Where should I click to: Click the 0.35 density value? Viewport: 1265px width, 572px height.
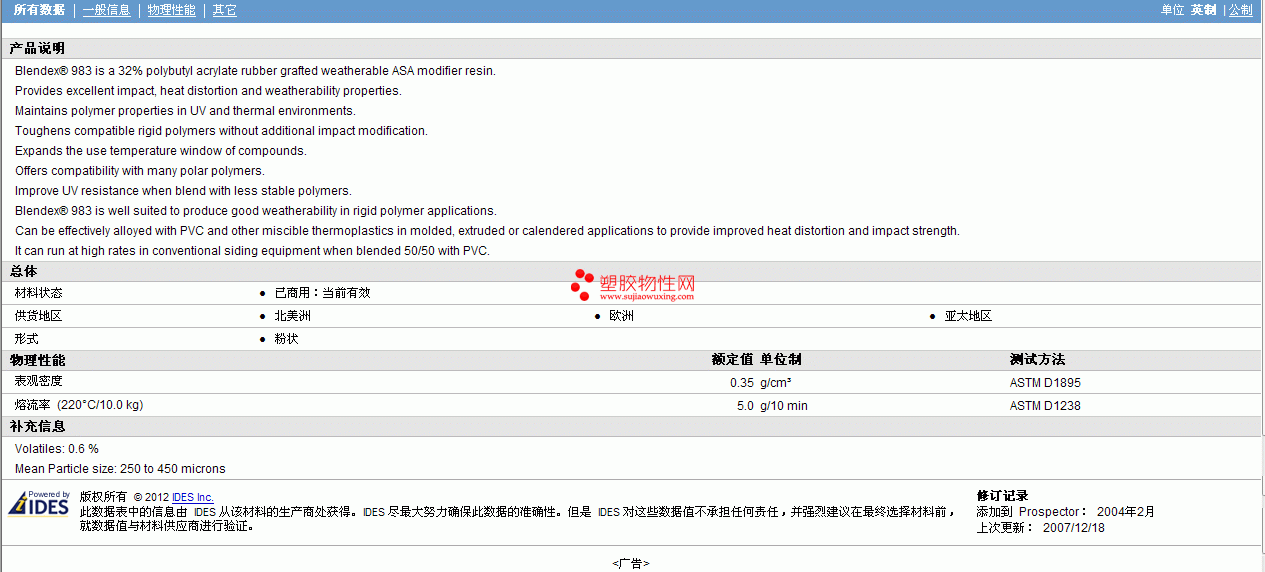[742, 382]
